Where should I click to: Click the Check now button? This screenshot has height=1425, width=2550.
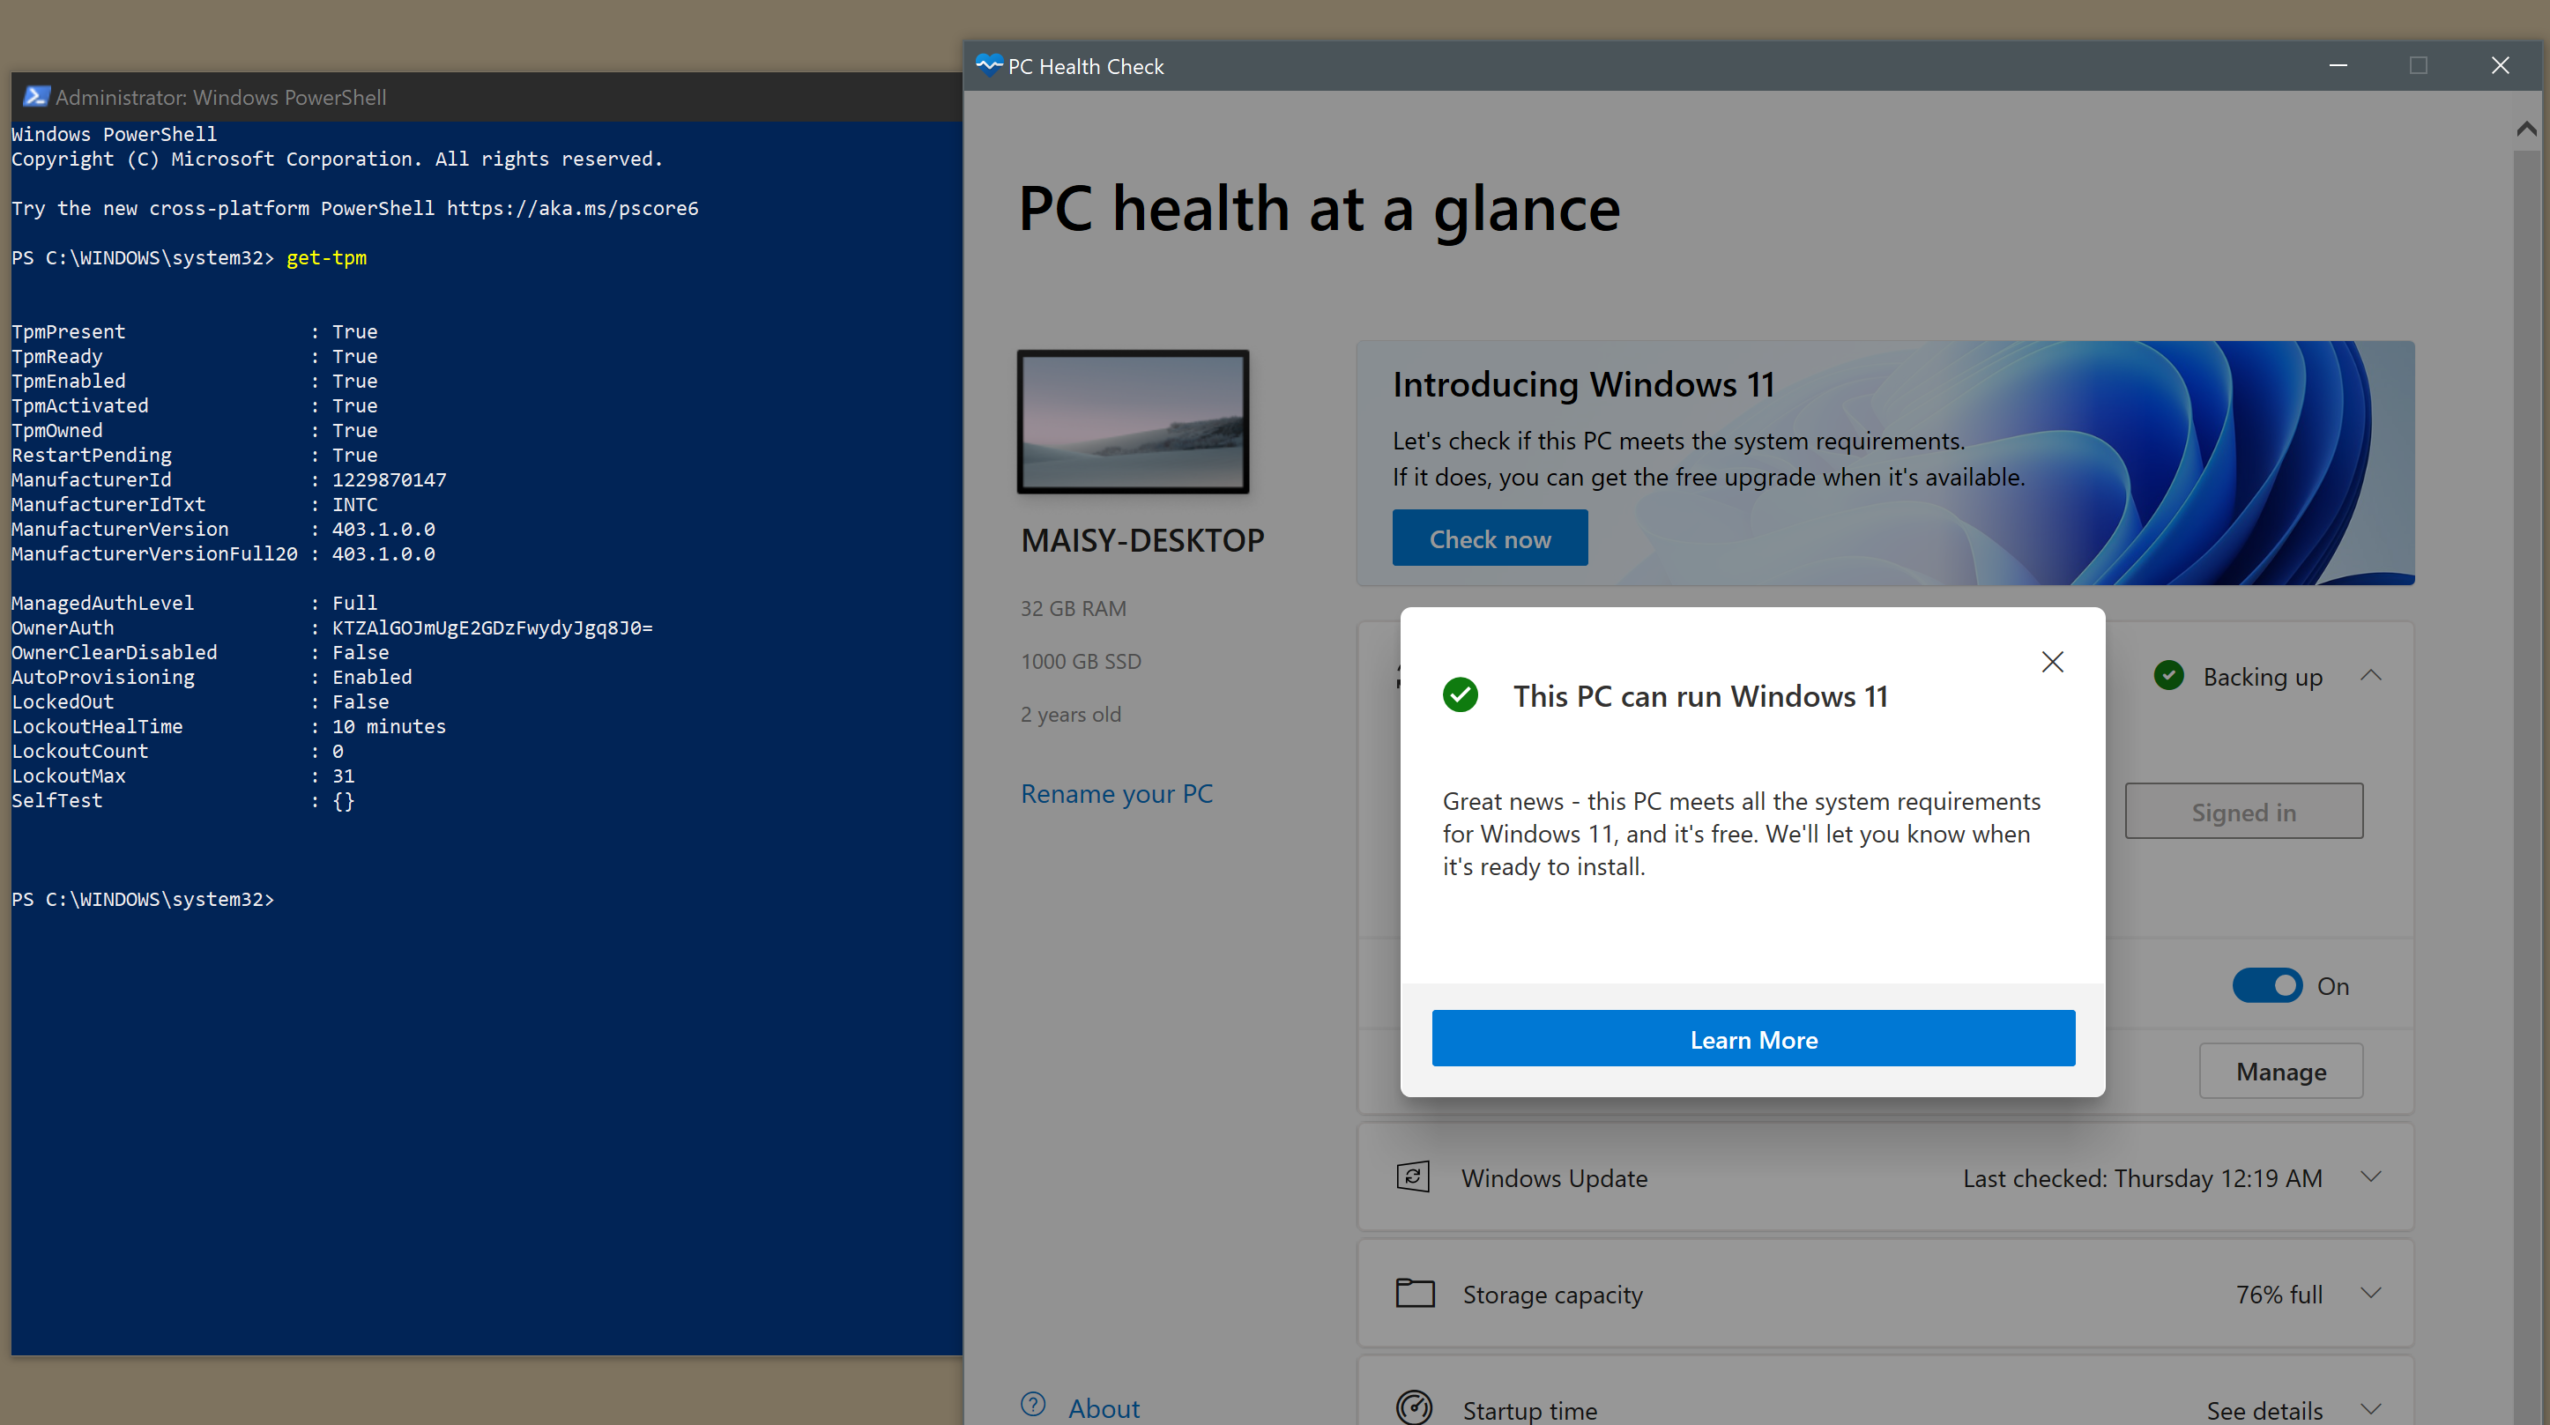(1490, 538)
